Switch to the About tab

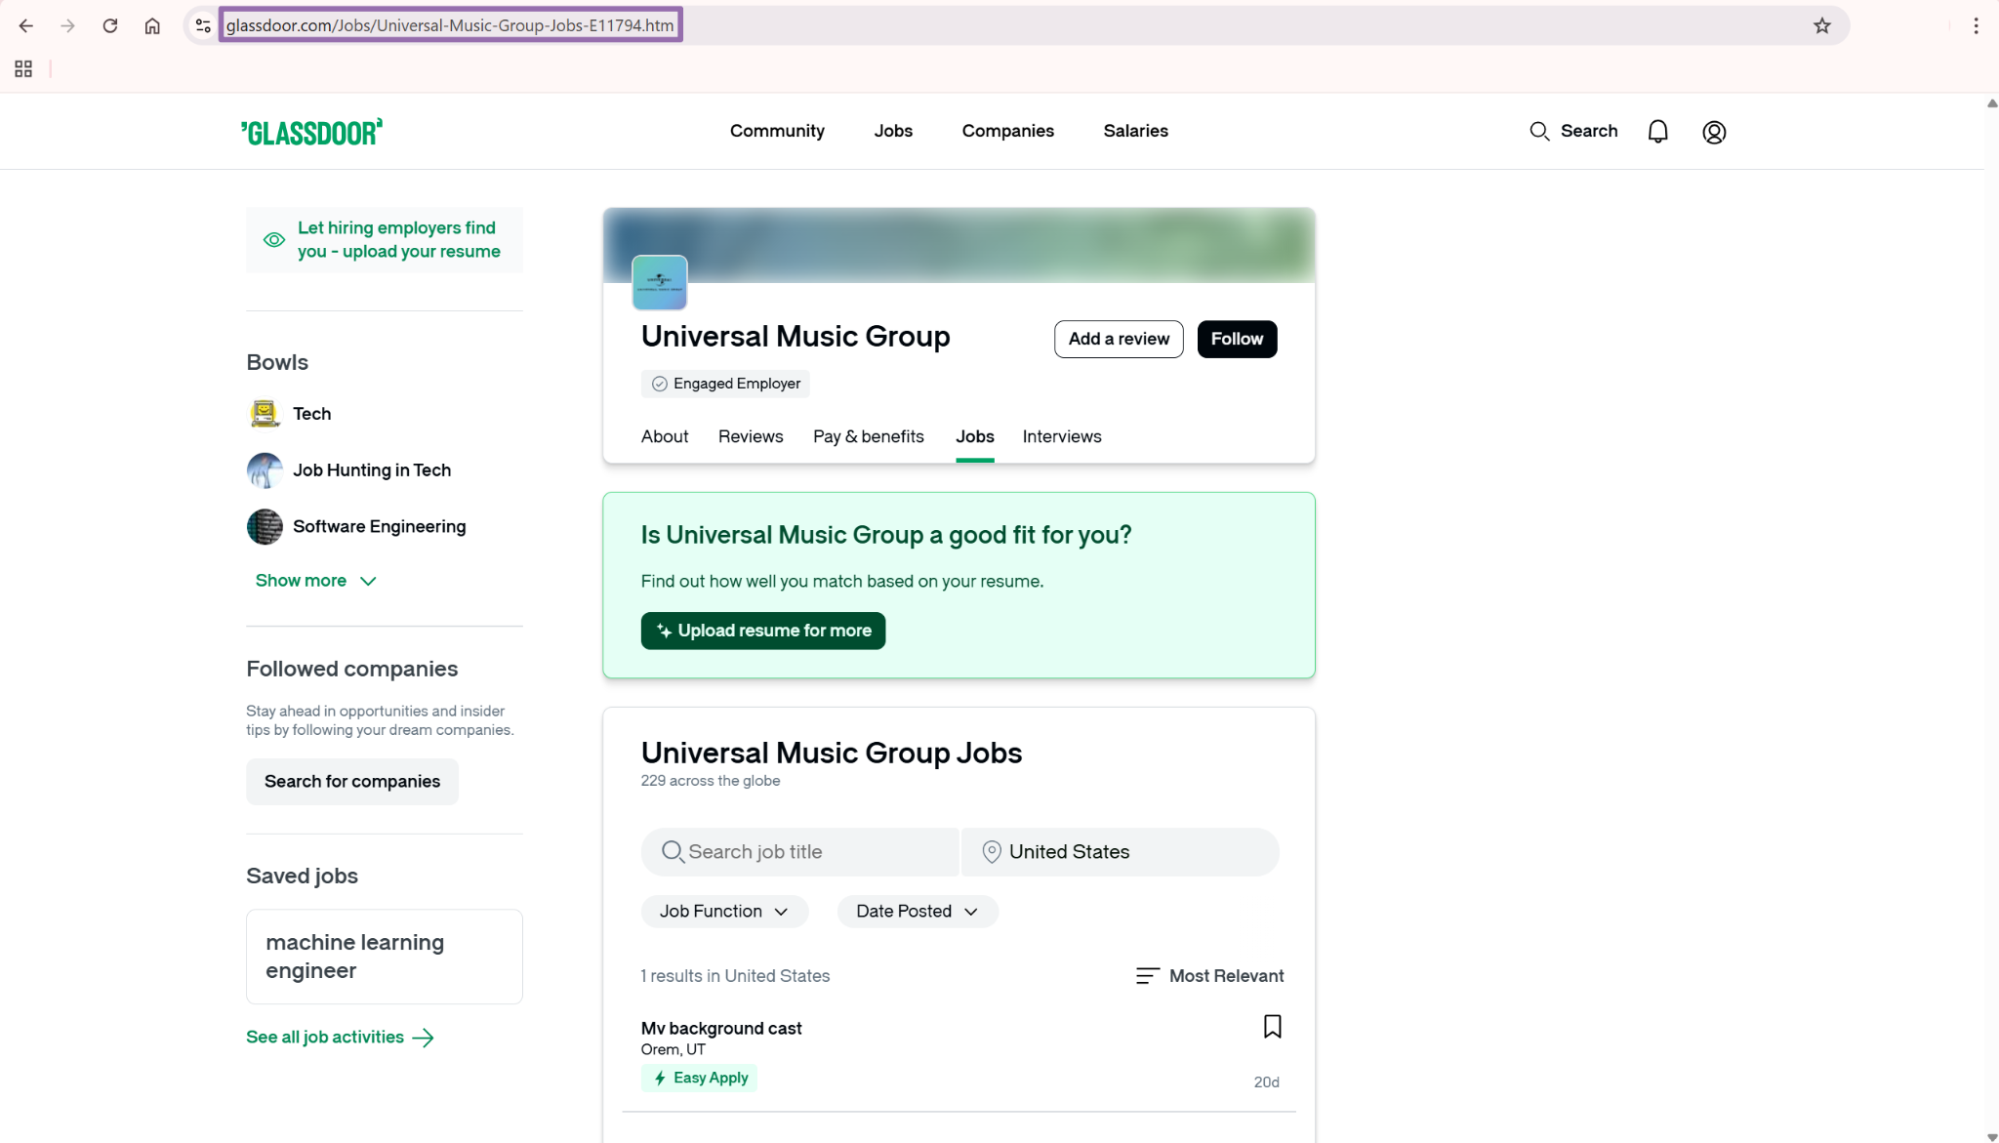(665, 437)
